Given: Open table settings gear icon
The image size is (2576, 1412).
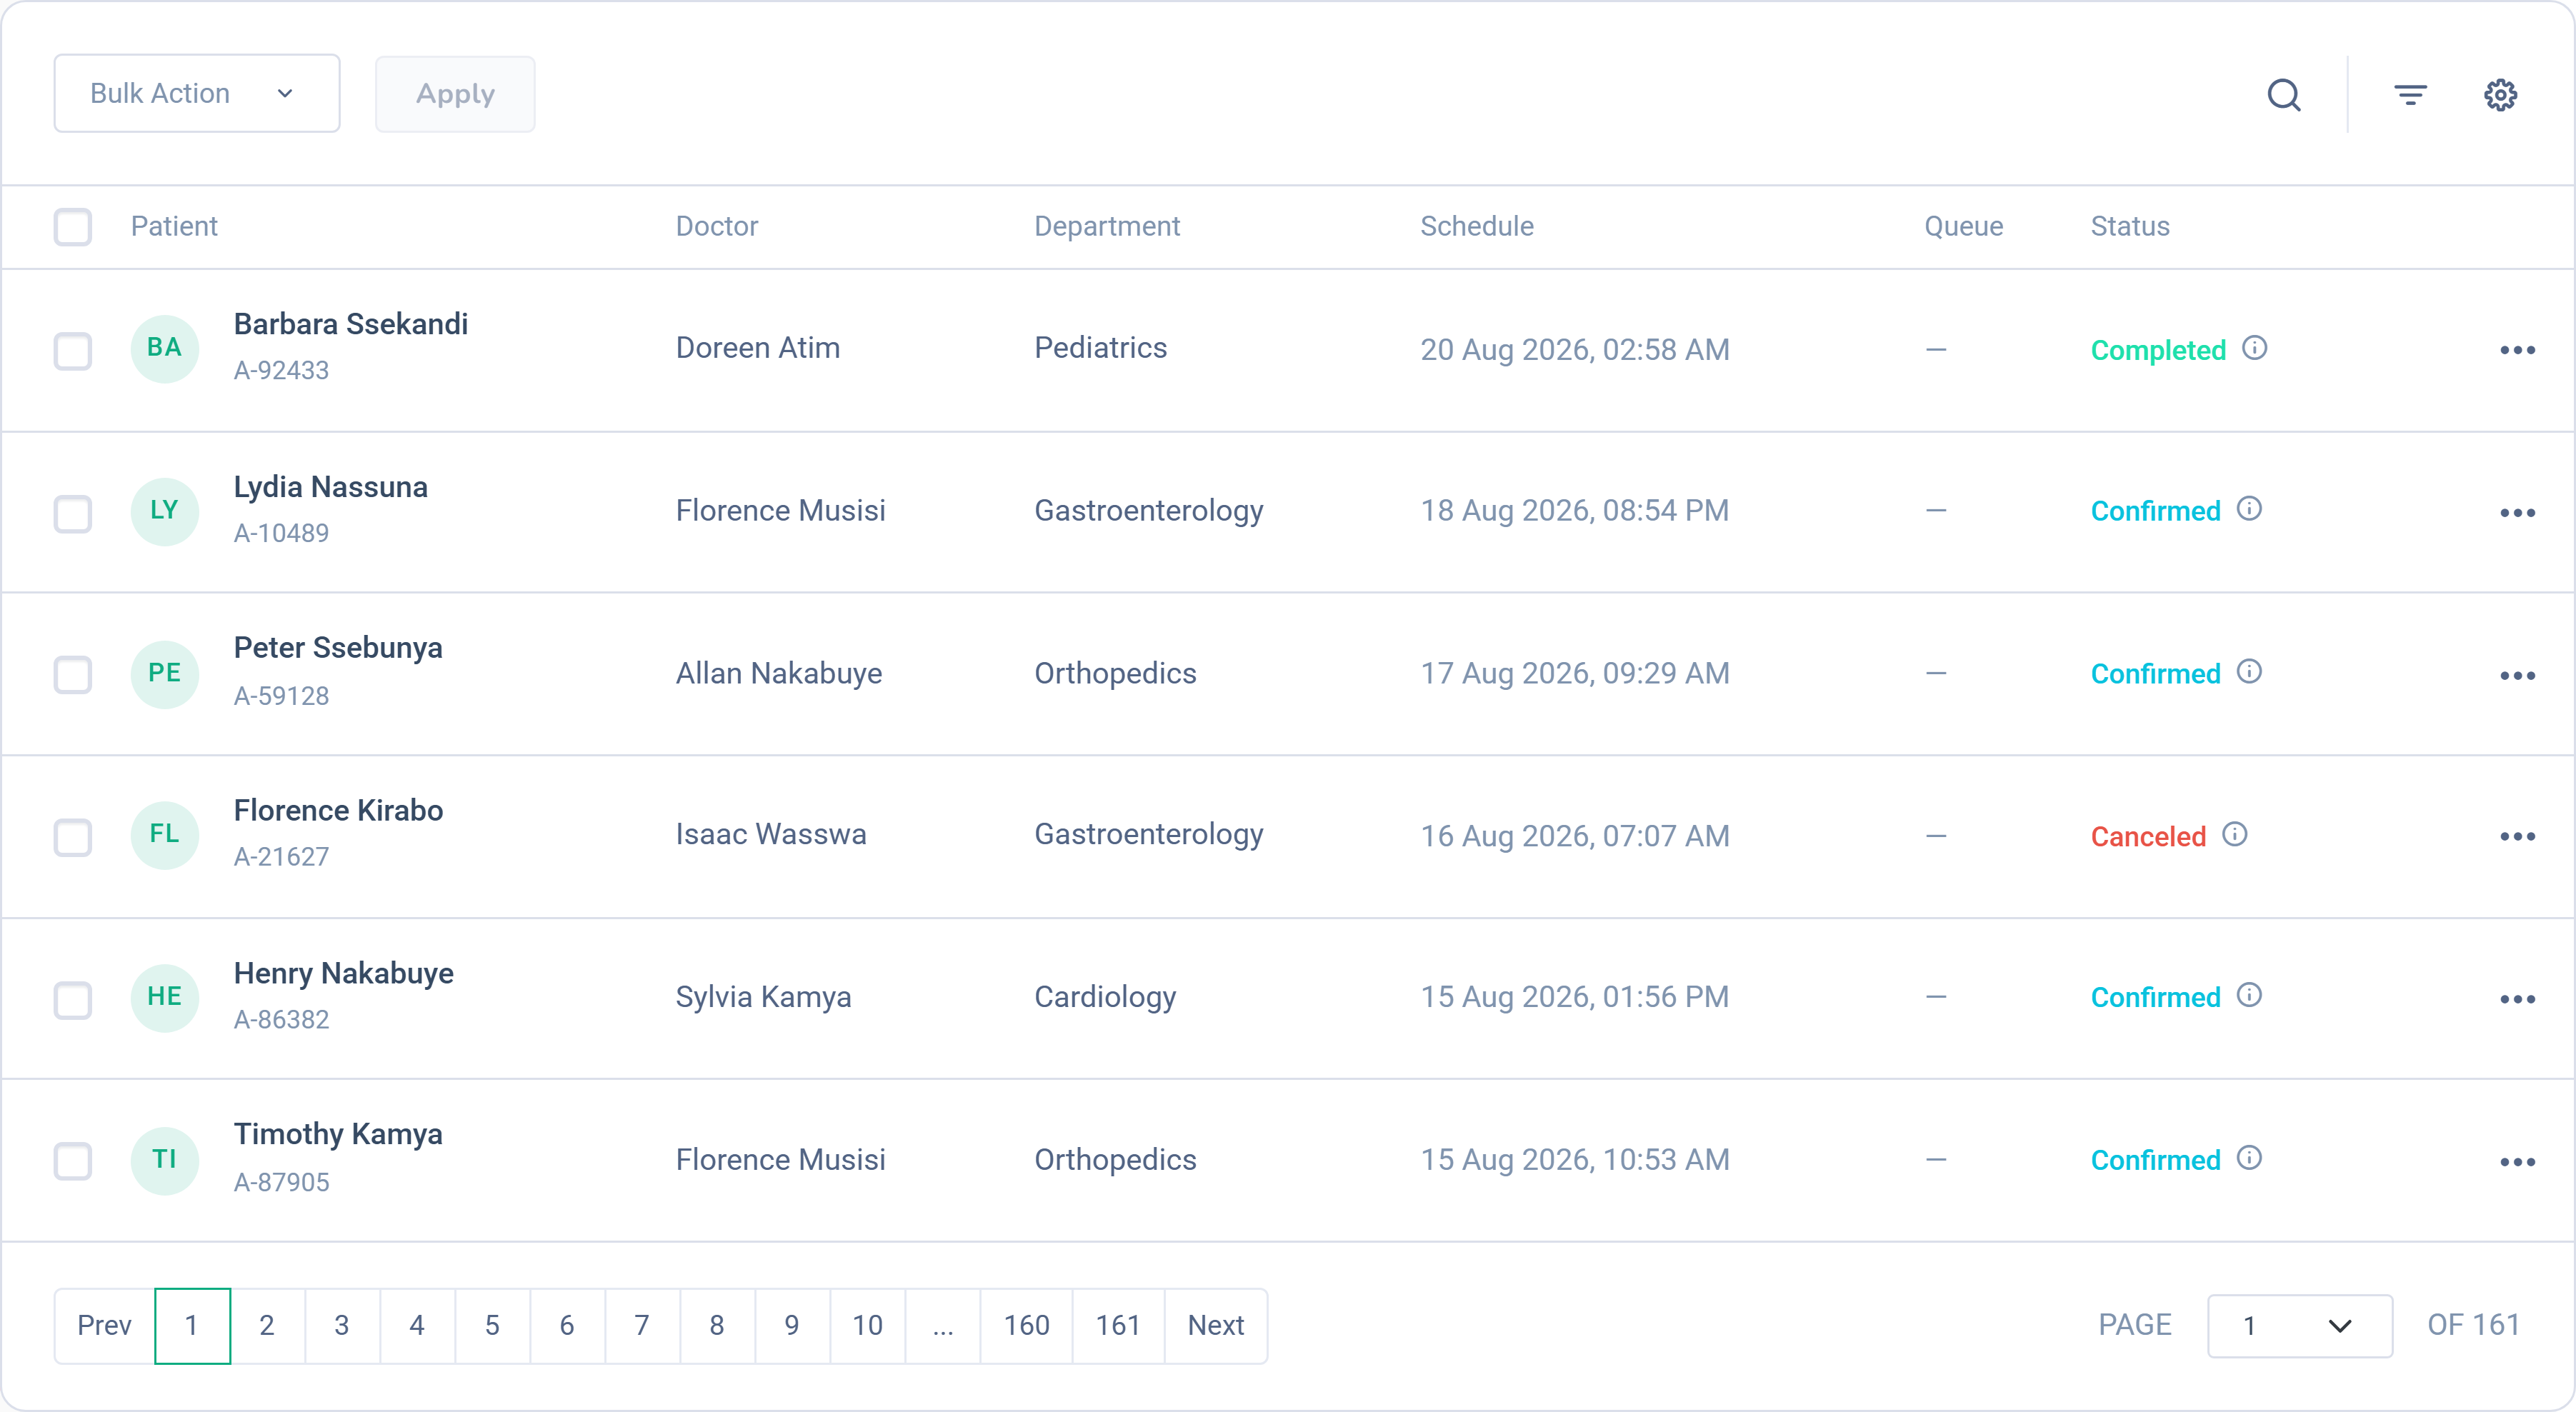Looking at the screenshot, I should point(2500,95).
